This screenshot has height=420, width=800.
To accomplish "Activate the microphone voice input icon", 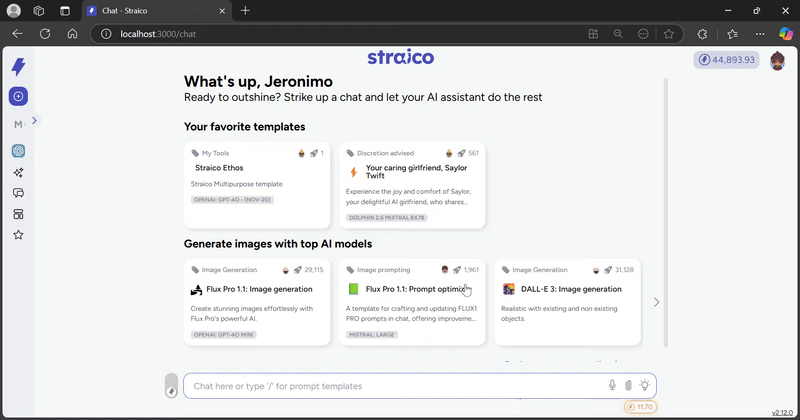I will click(612, 385).
